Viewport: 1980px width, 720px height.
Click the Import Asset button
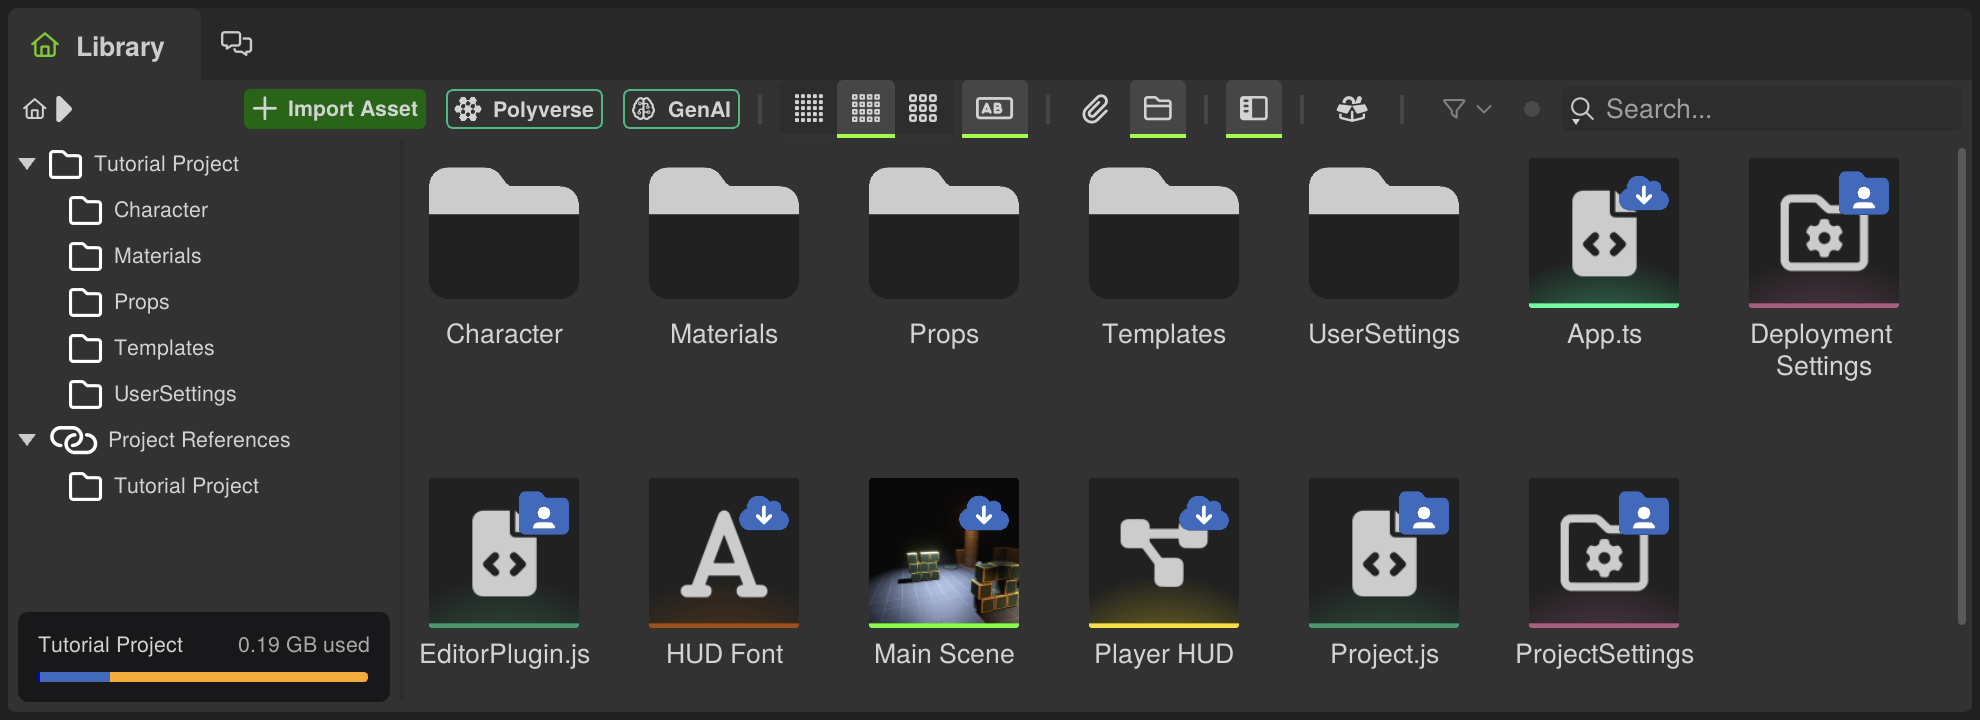335,109
